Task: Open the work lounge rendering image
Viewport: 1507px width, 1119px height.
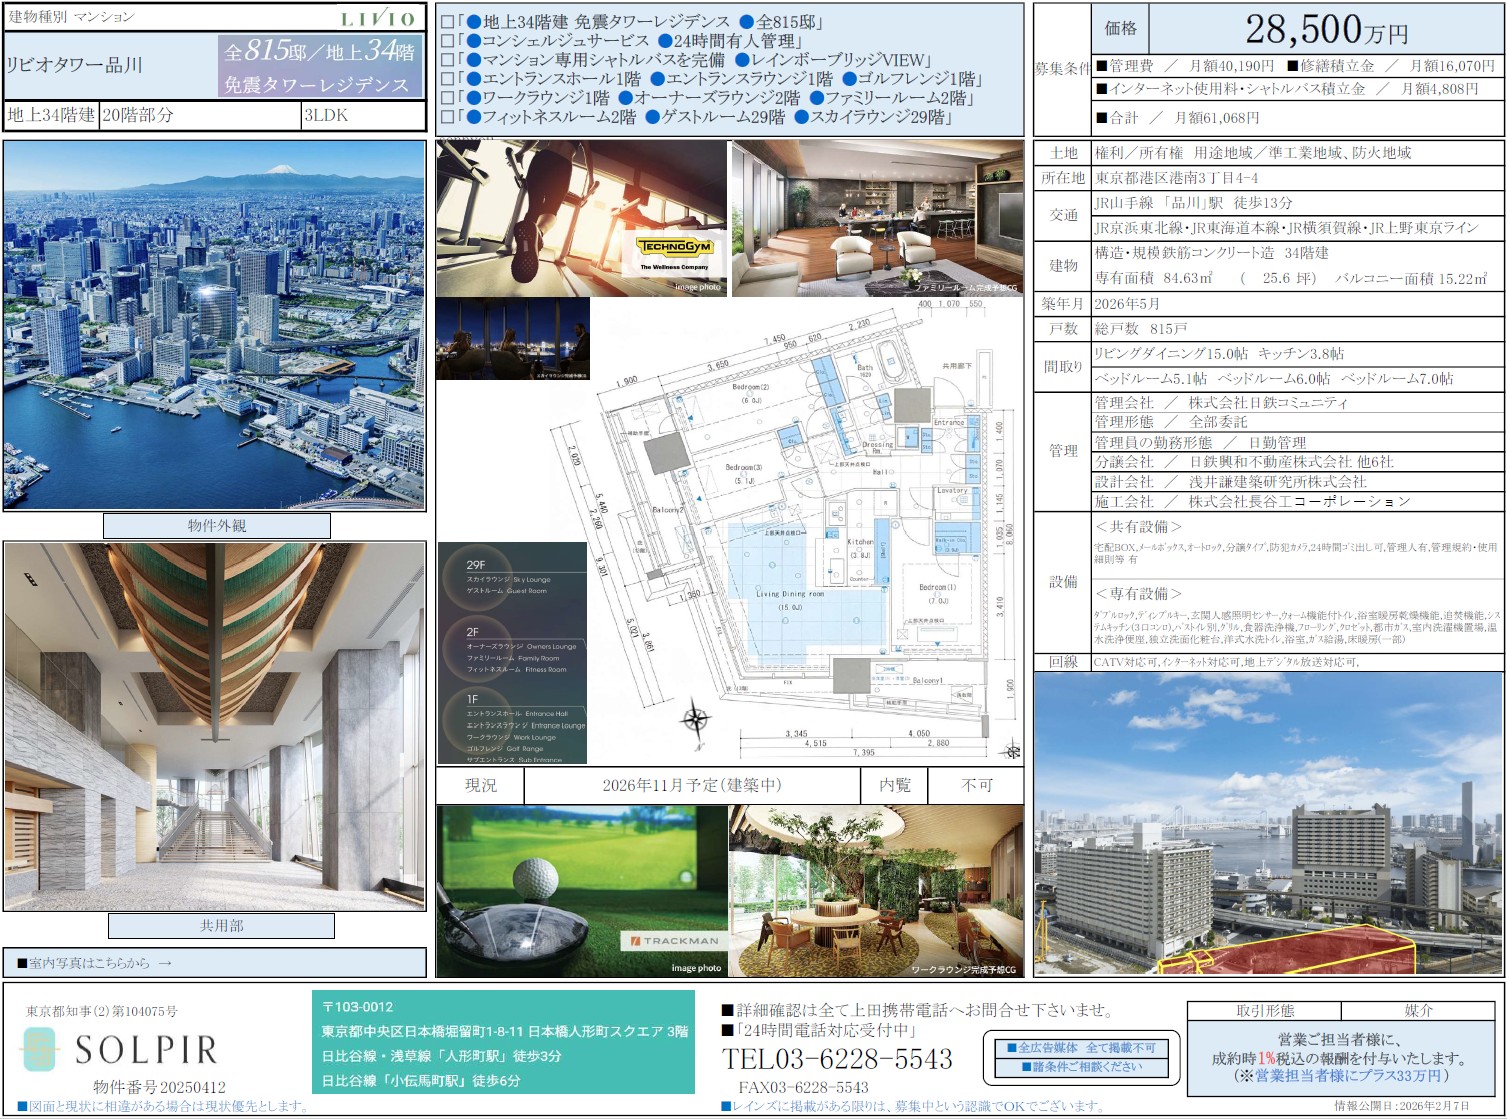Action: click(876, 891)
